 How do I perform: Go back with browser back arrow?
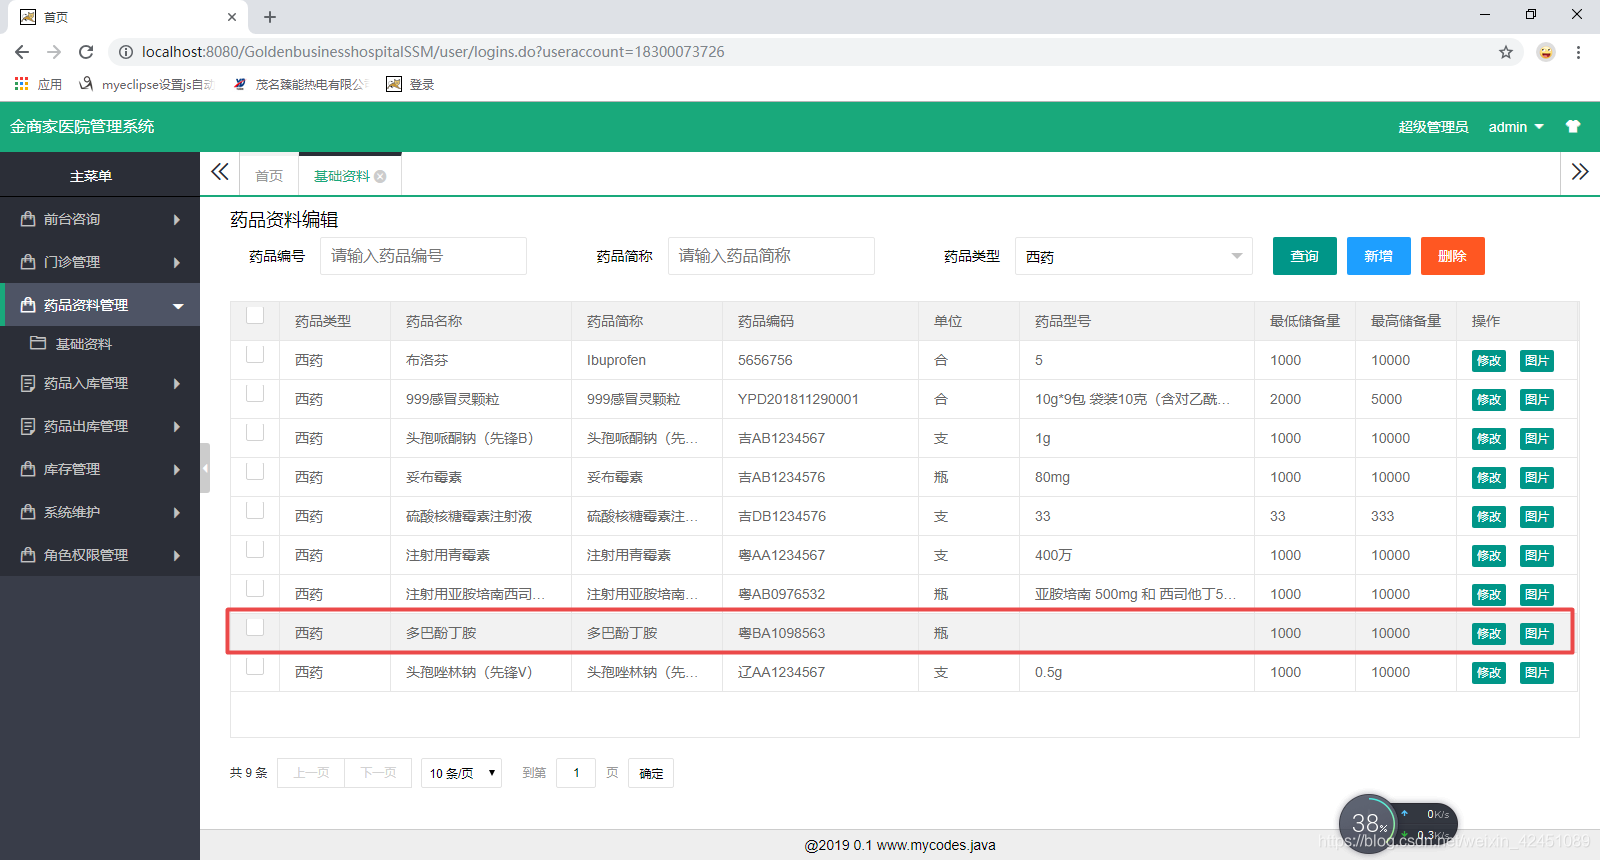coord(22,52)
